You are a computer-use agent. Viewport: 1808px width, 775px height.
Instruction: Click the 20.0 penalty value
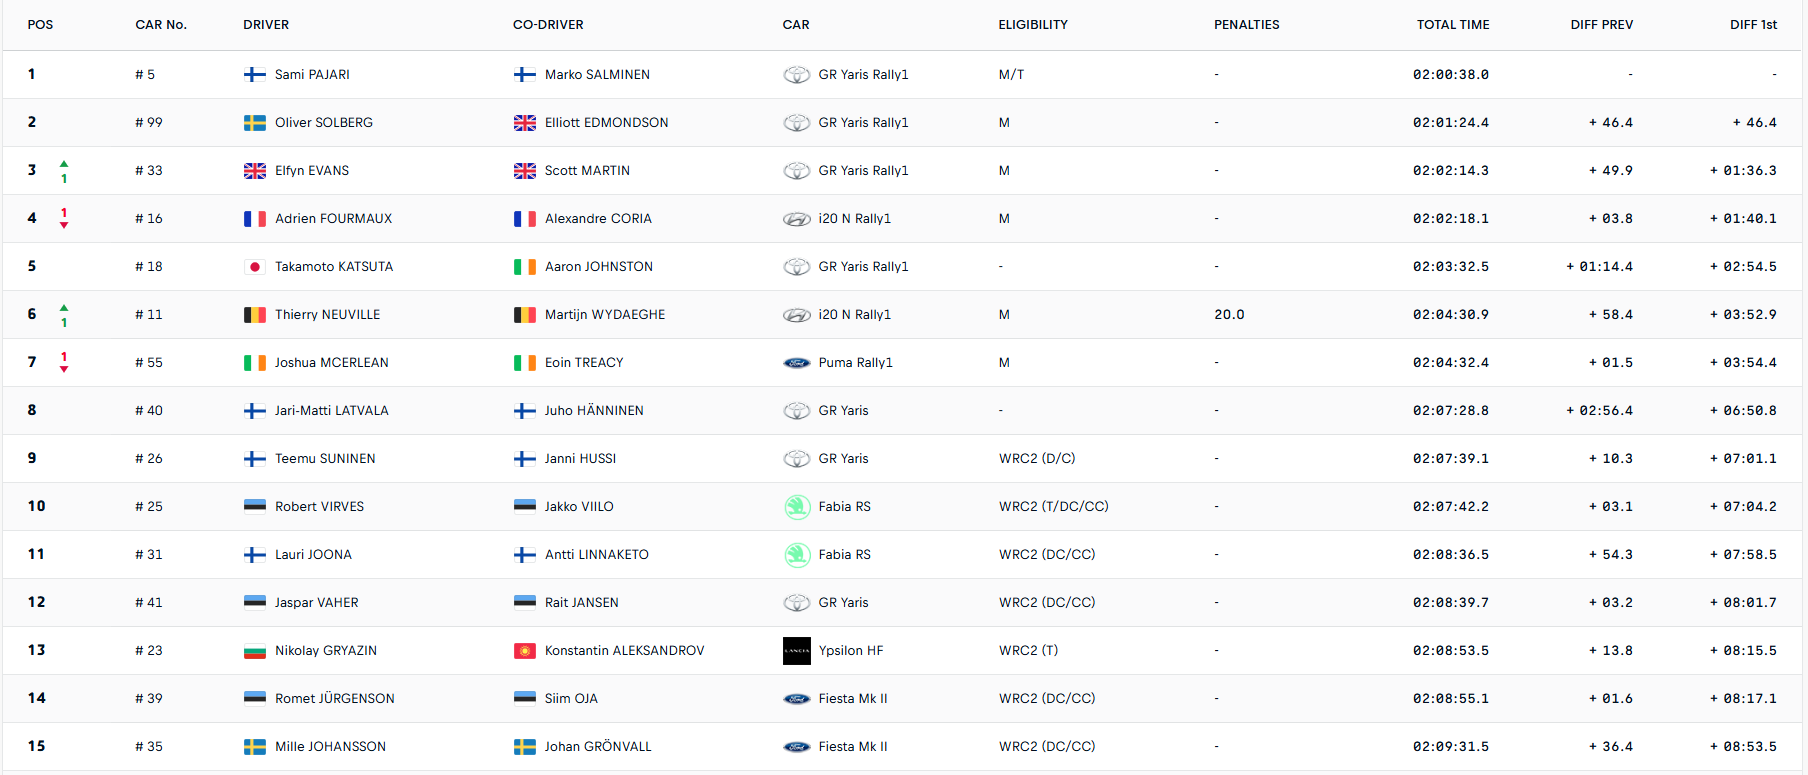pyautogui.click(x=1229, y=314)
